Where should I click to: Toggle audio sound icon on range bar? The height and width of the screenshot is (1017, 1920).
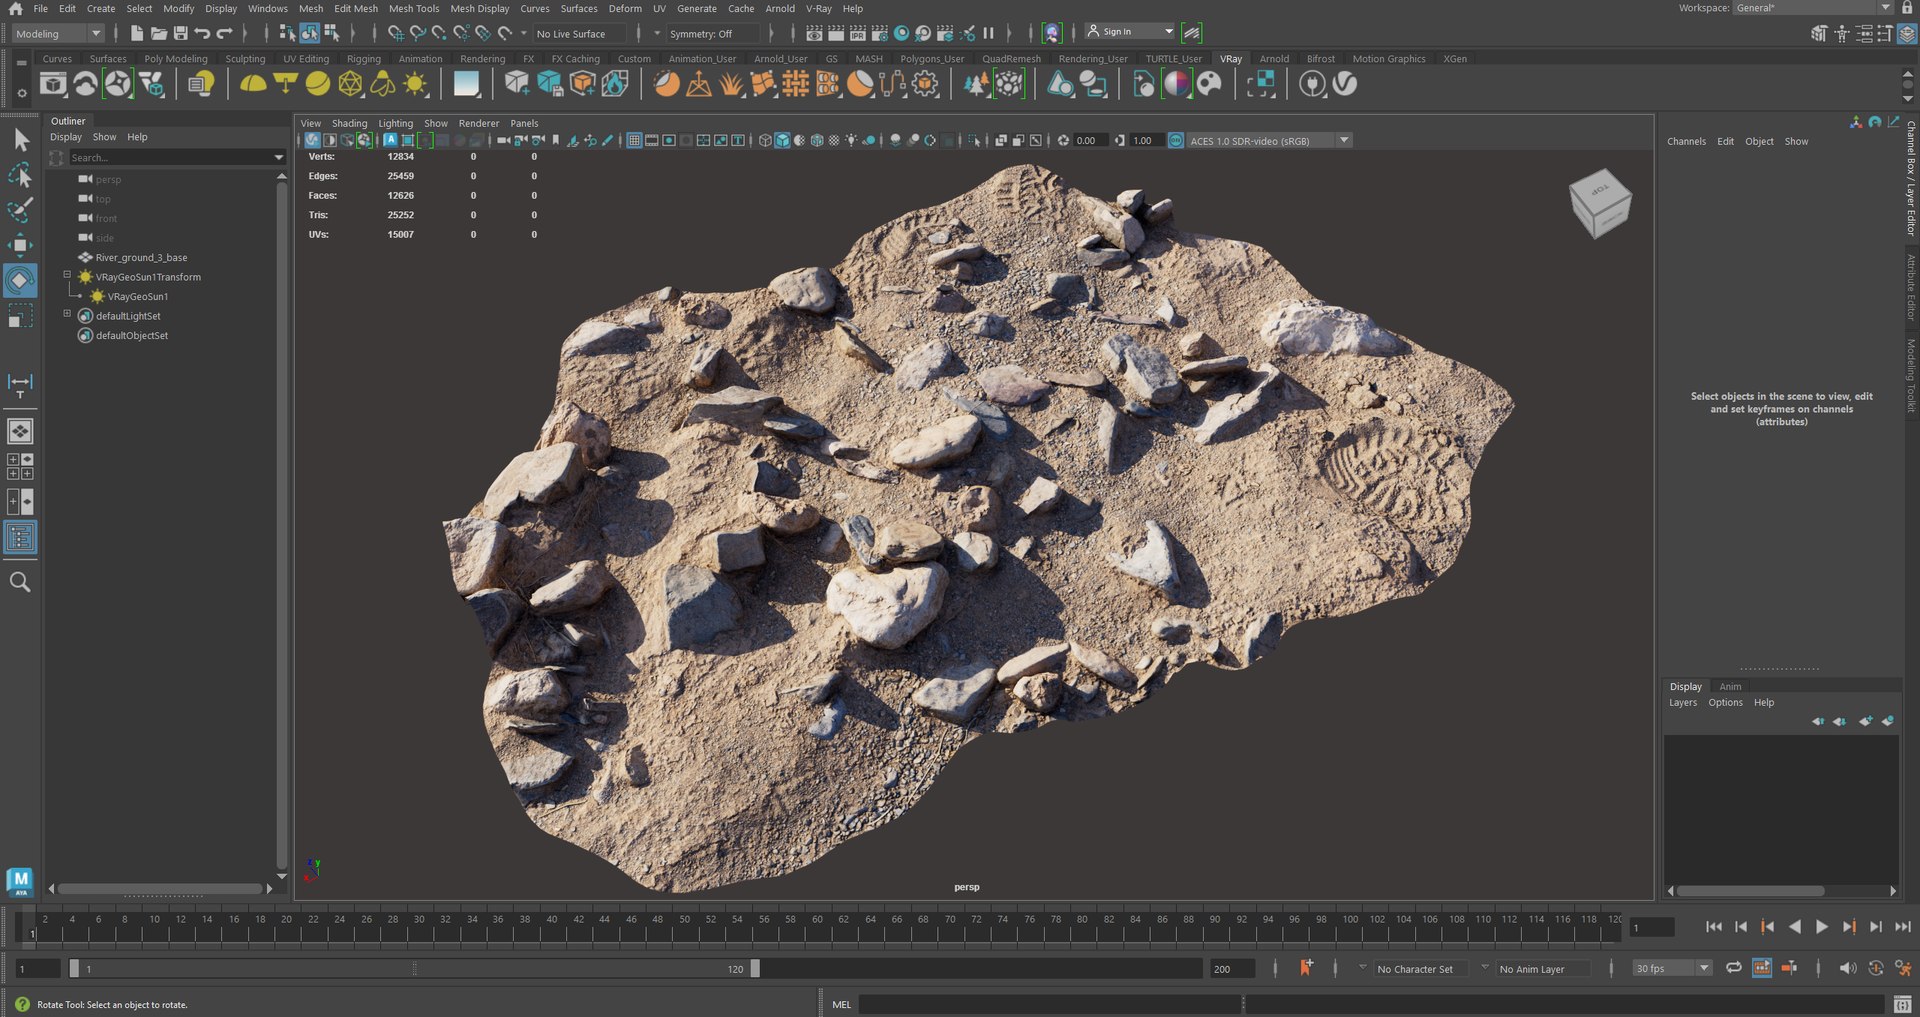tap(1847, 968)
